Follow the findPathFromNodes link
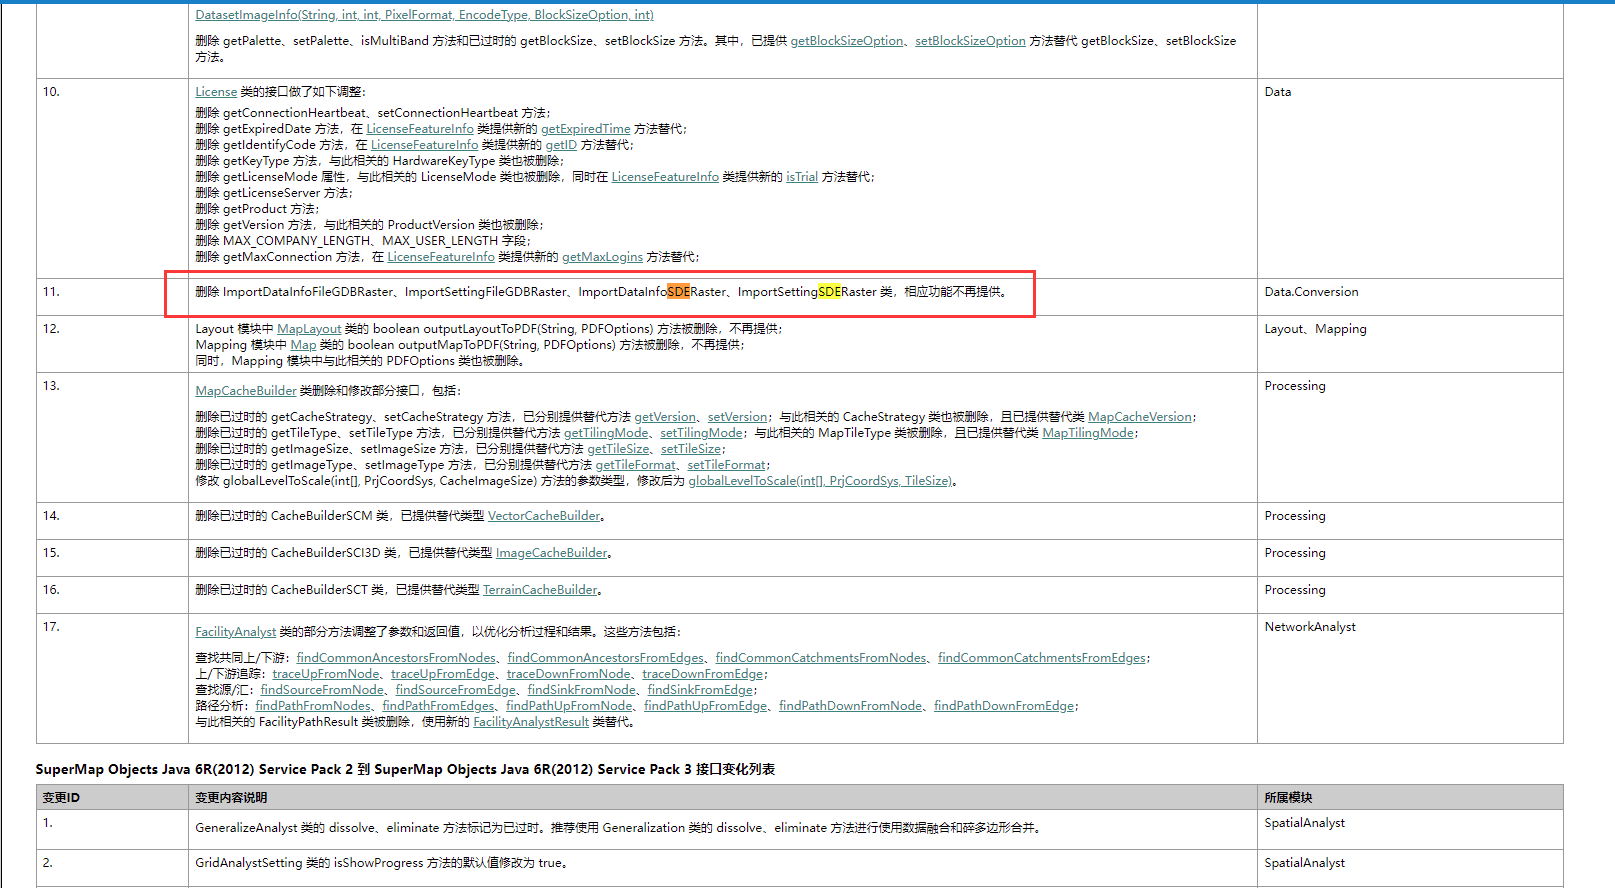 click(313, 706)
